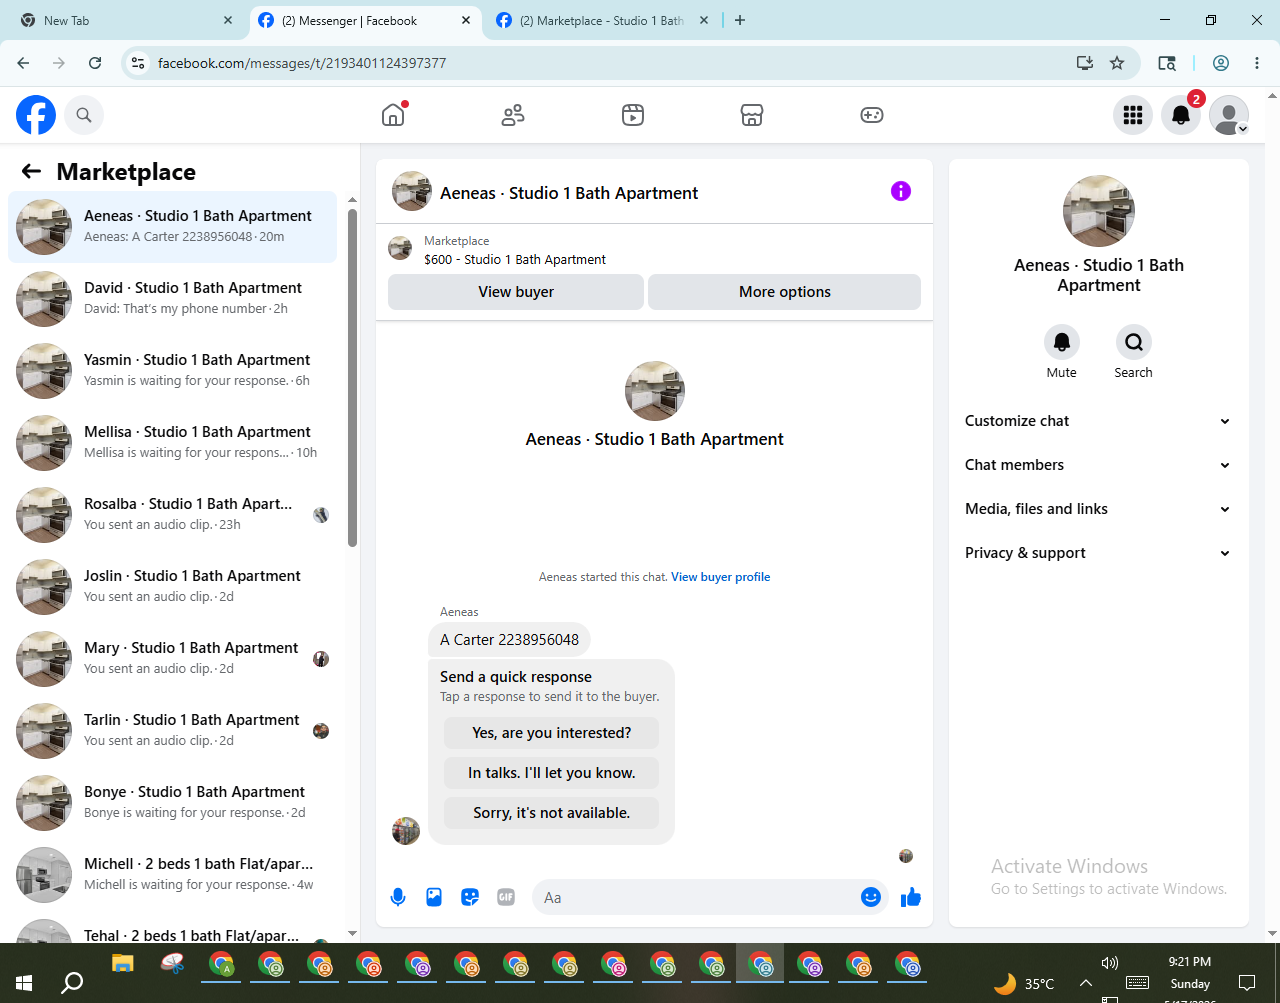The height and width of the screenshot is (1003, 1280).
Task: Go to the Home feed icon
Action: (393, 115)
